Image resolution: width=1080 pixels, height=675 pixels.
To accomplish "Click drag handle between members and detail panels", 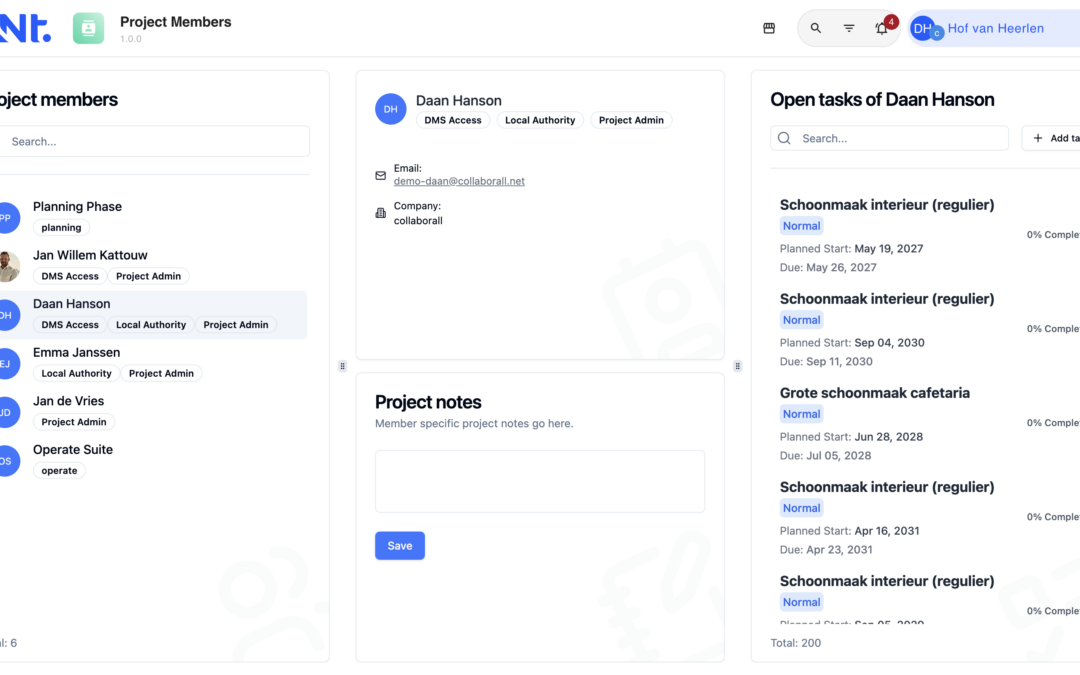I will coord(342,366).
